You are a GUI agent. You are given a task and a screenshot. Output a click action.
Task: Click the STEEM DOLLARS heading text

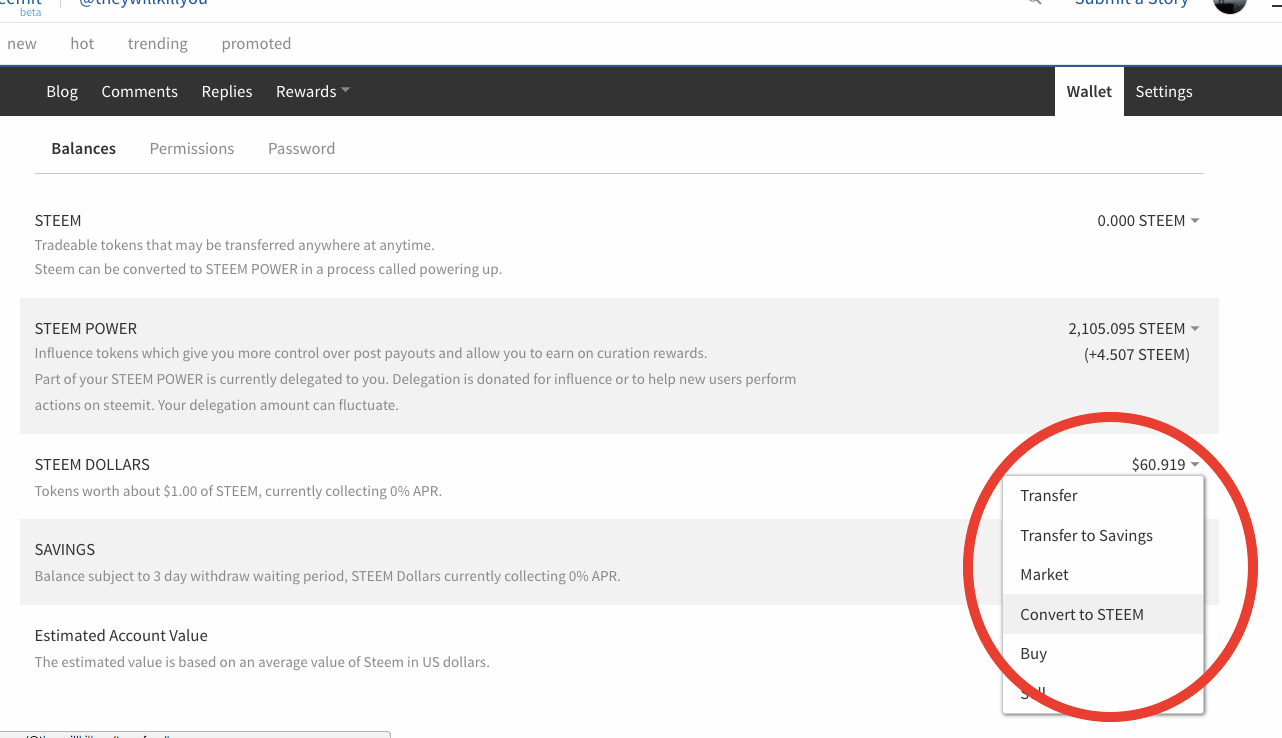[92, 464]
